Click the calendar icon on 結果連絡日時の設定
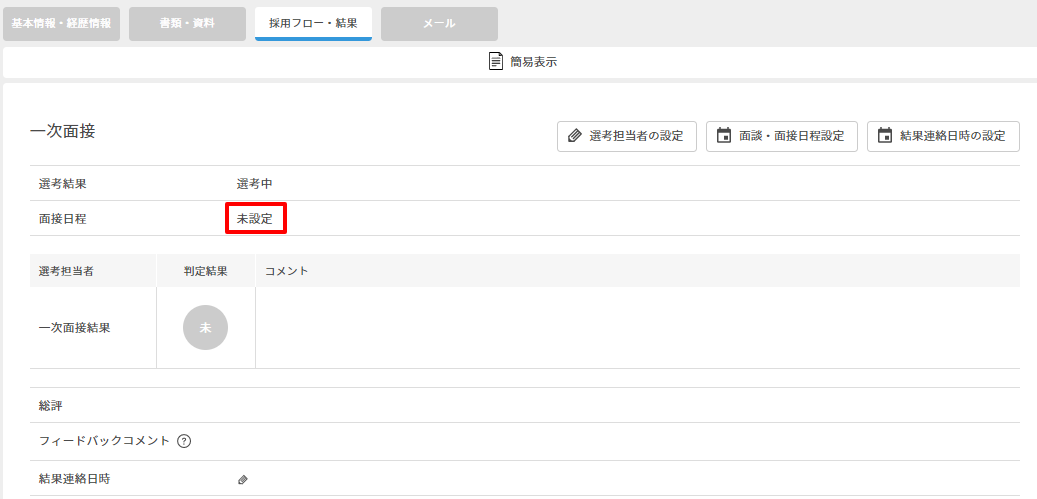 click(885, 136)
